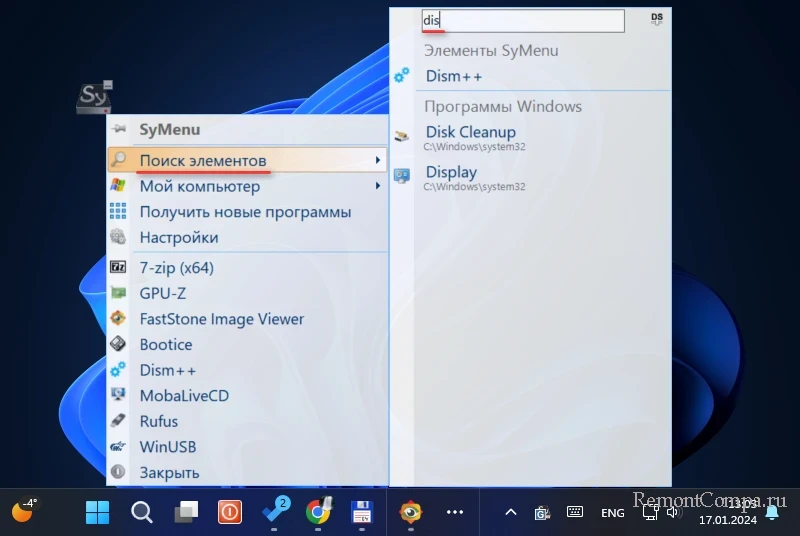This screenshot has width=800, height=536.
Task: Toggle ENG language indicator in tray
Action: [612, 513]
